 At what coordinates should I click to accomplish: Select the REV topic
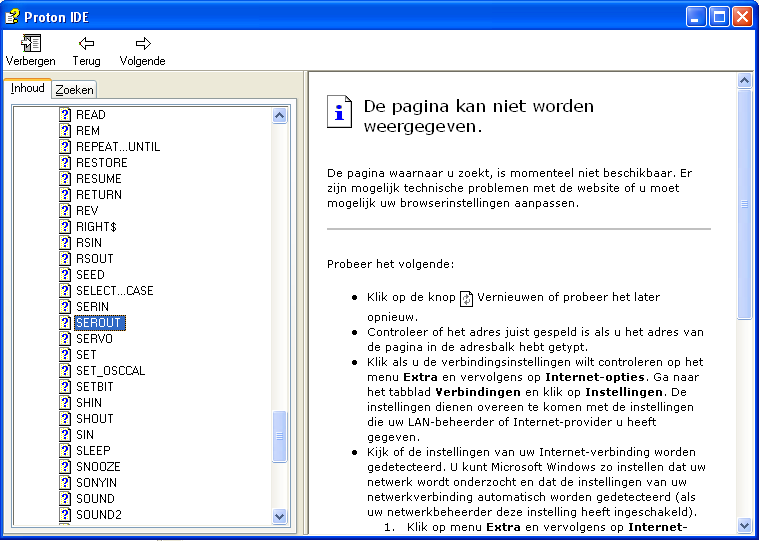pos(87,211)
